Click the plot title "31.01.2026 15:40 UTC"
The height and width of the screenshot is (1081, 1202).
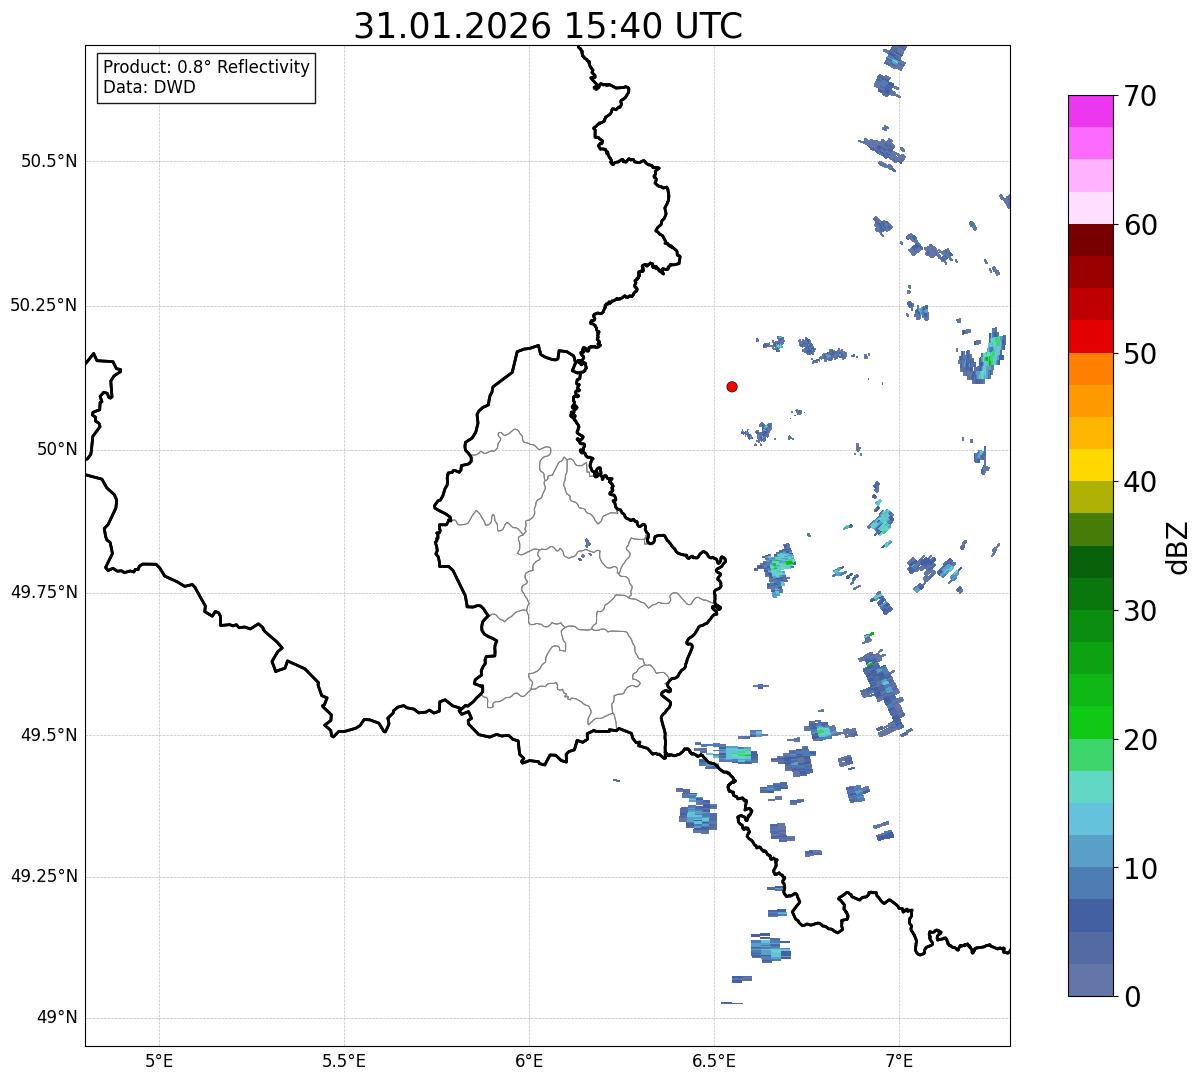click(548, 26)
